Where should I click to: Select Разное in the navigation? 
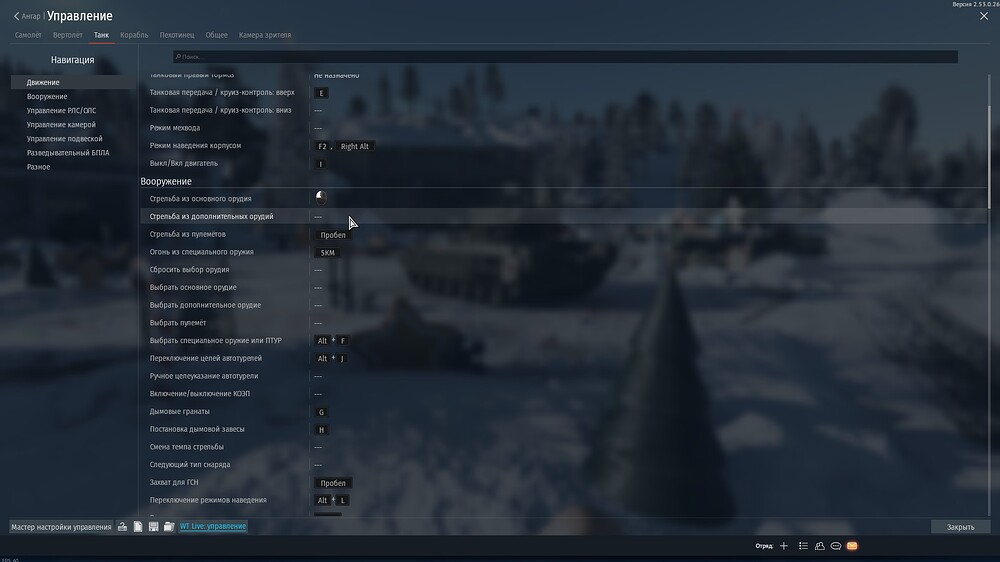73,166
